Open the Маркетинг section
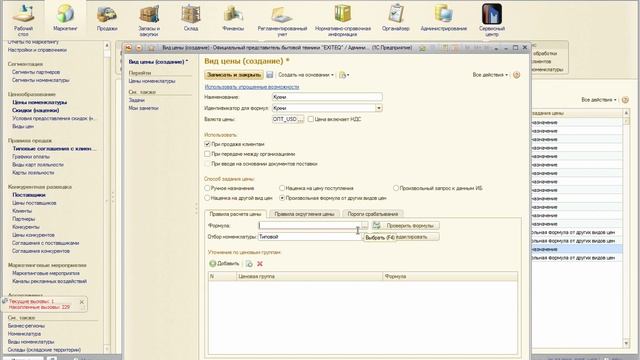 [65, 18]
